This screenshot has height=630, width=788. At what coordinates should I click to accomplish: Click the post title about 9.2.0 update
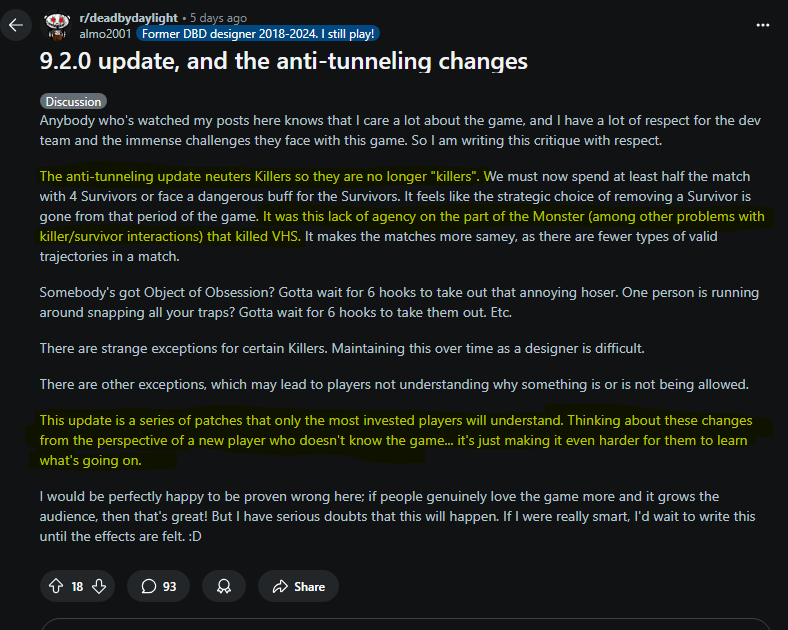tap(283, 61)
